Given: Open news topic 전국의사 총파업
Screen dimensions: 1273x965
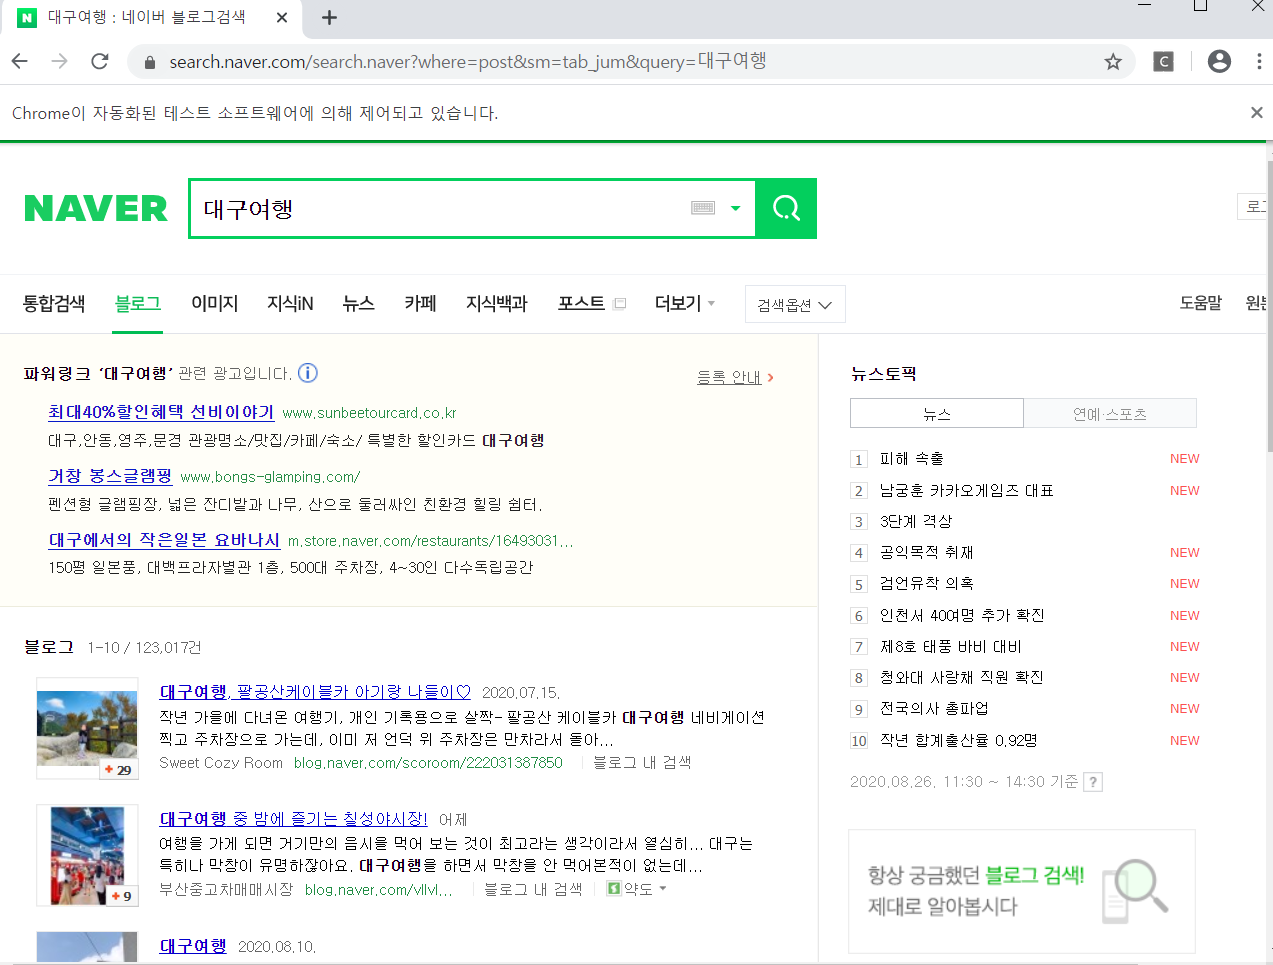Looking at the screenshot, I should tap(934, 708).
